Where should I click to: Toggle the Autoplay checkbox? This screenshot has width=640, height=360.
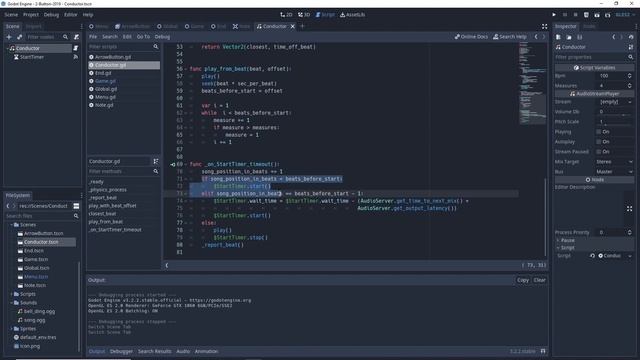(598, 142)
